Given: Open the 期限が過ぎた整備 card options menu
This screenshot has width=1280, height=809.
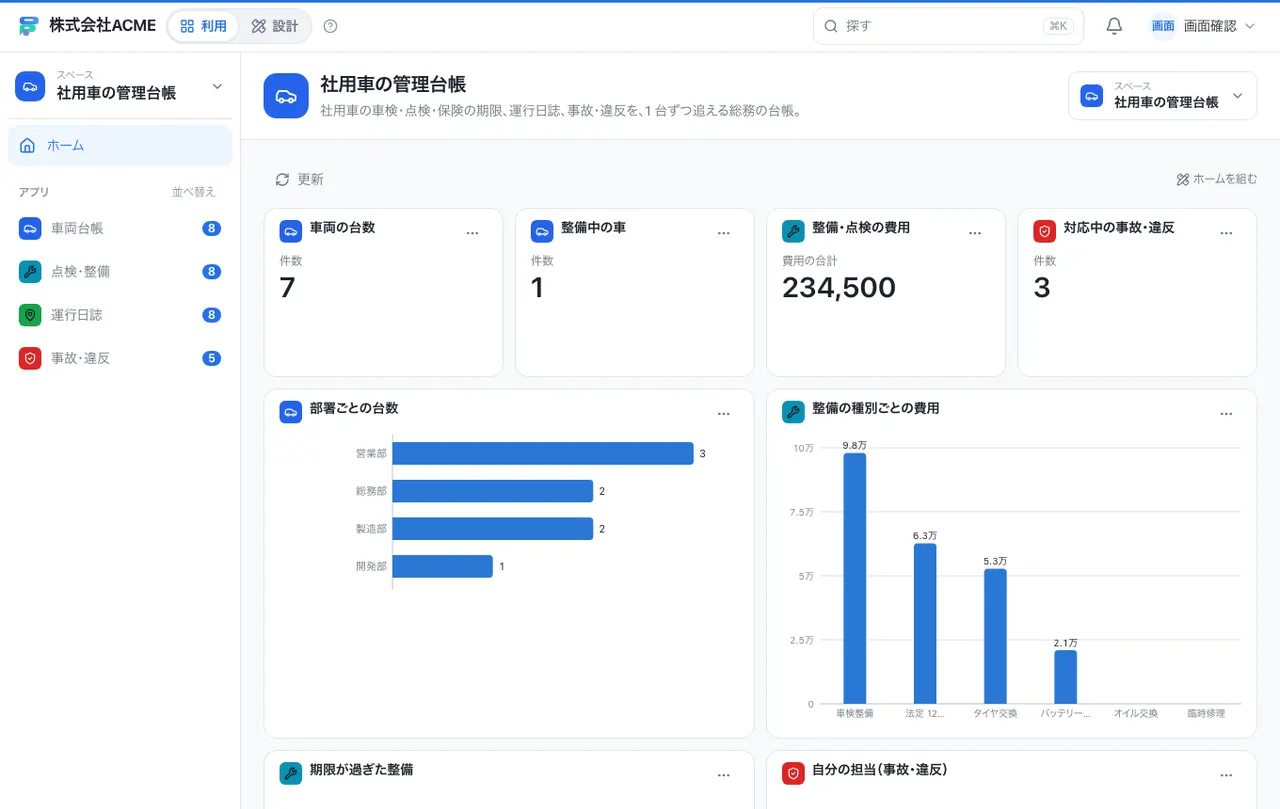Looking at the screenshot, I should point(724,775).
